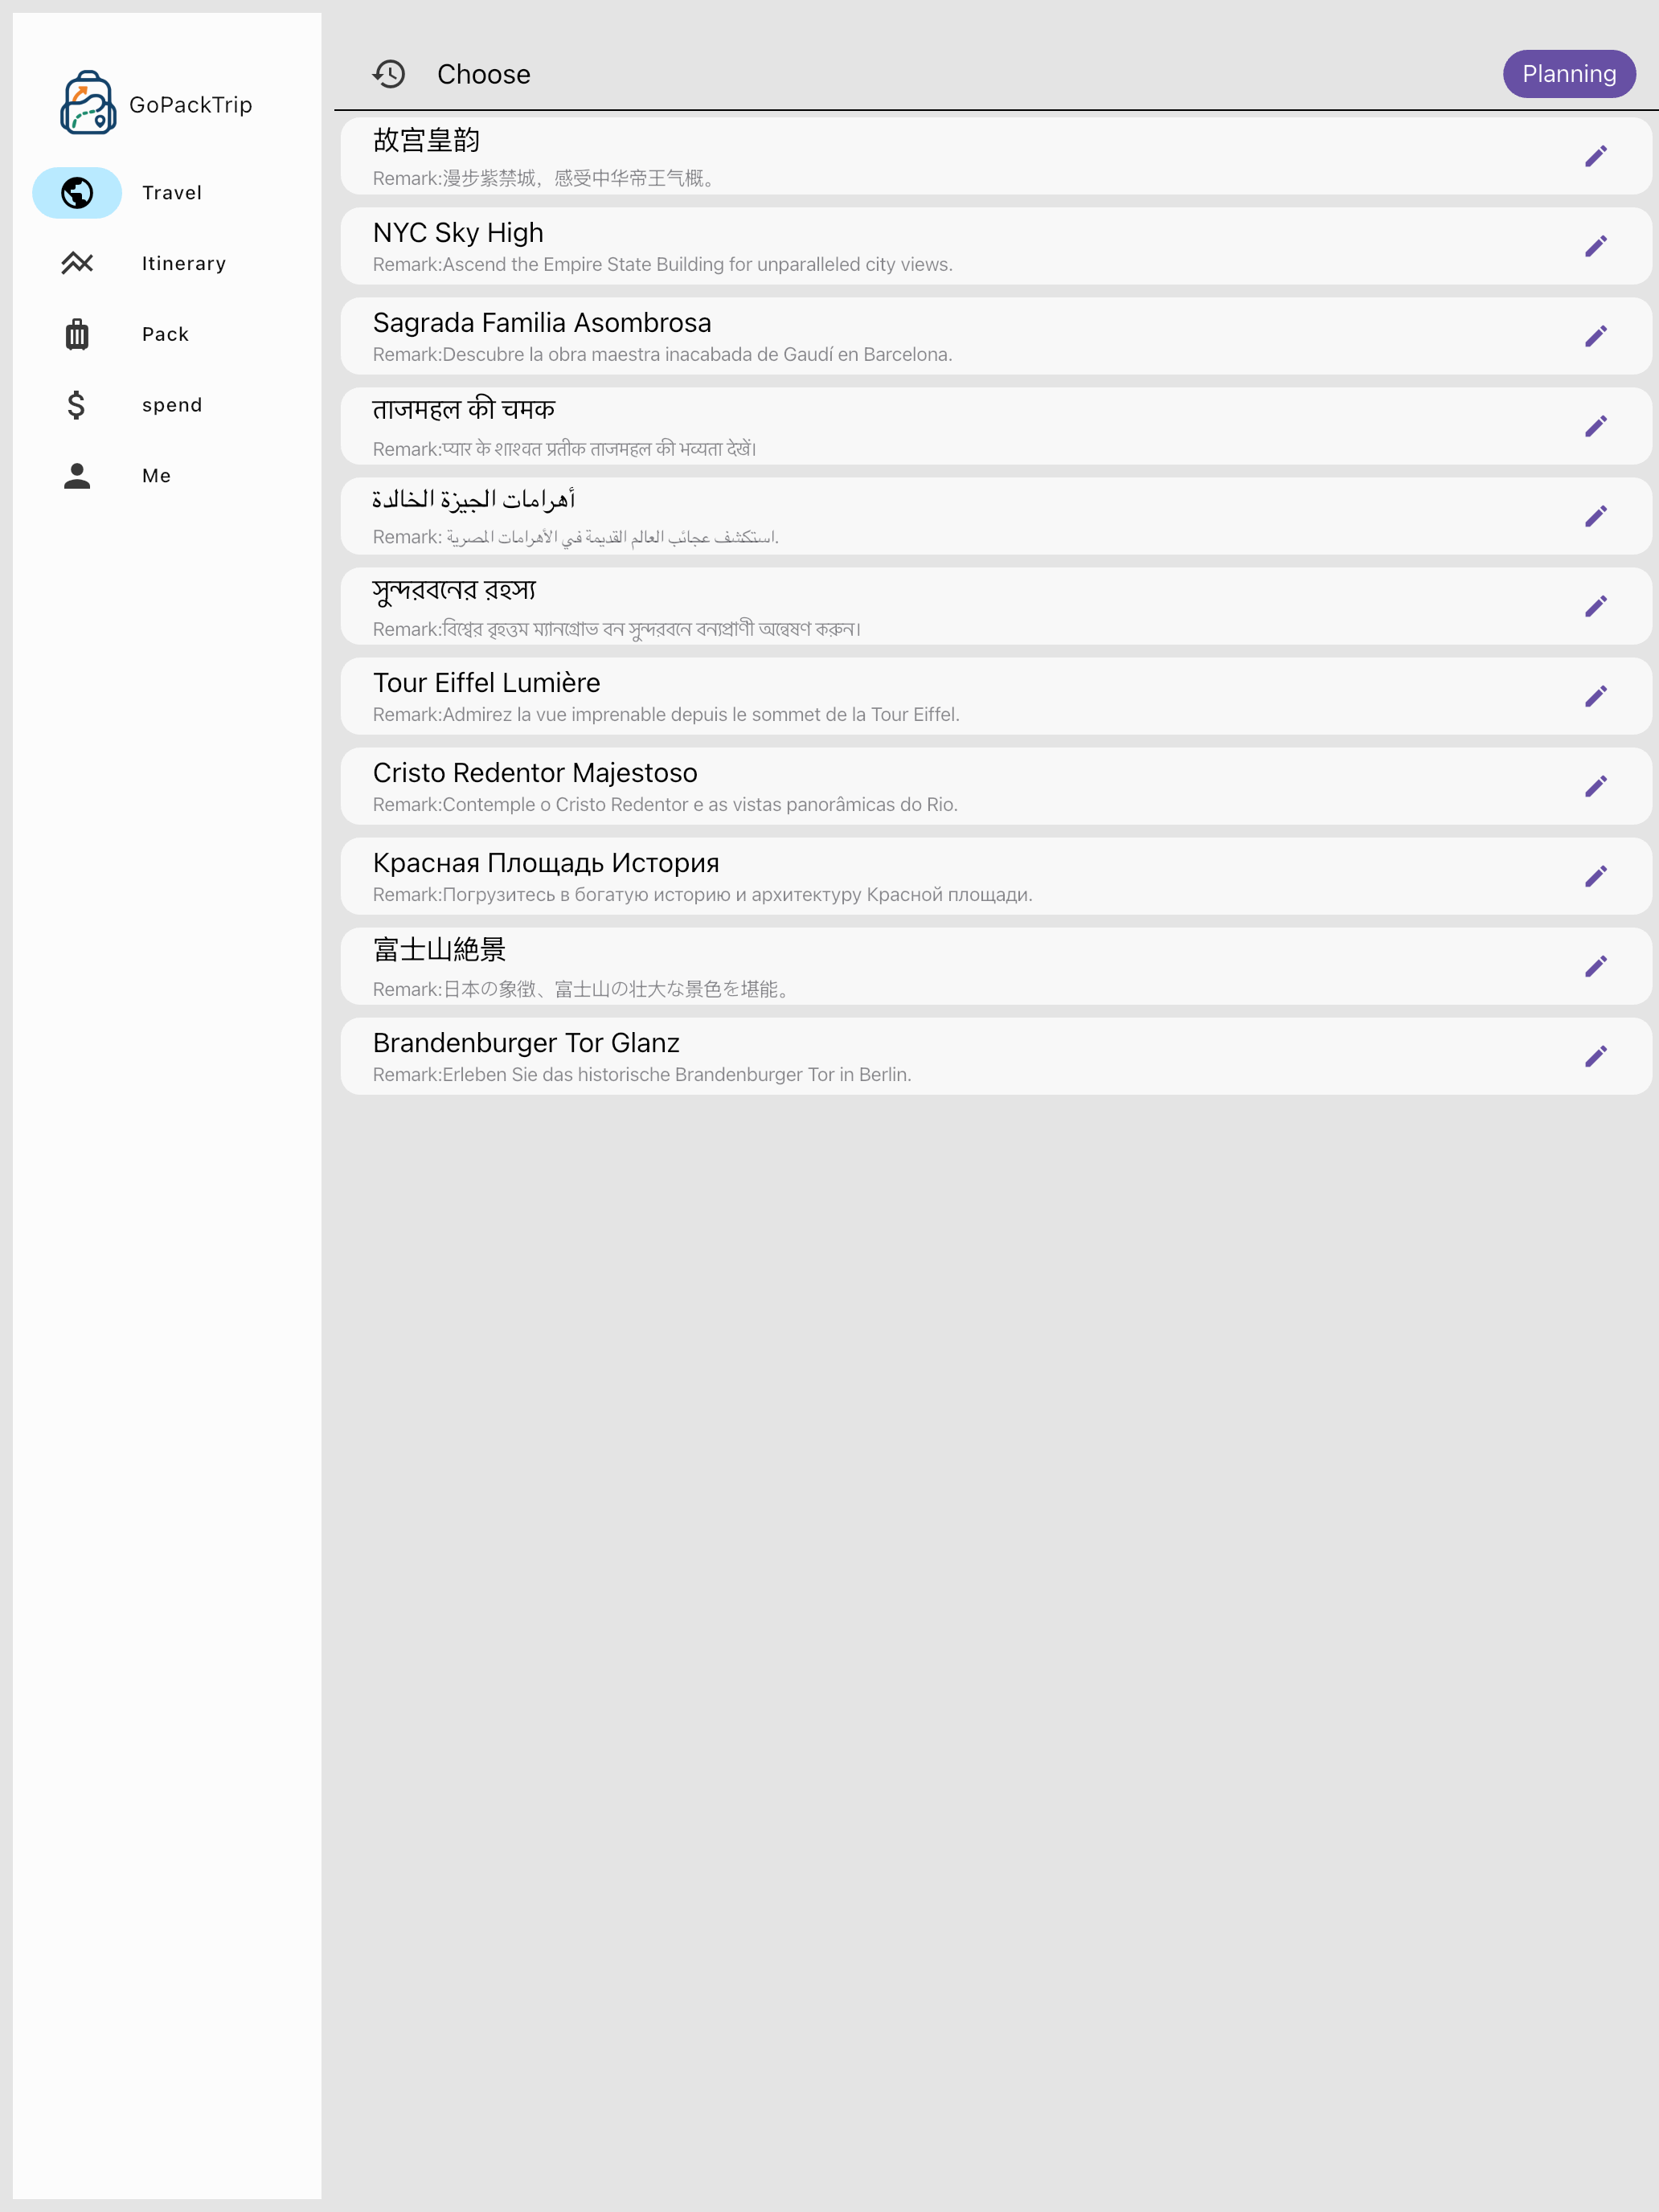The height and width of the screenshot is (2212, 1659).
Task: Edit the NYC Sky High entry
Action: 1595,246
